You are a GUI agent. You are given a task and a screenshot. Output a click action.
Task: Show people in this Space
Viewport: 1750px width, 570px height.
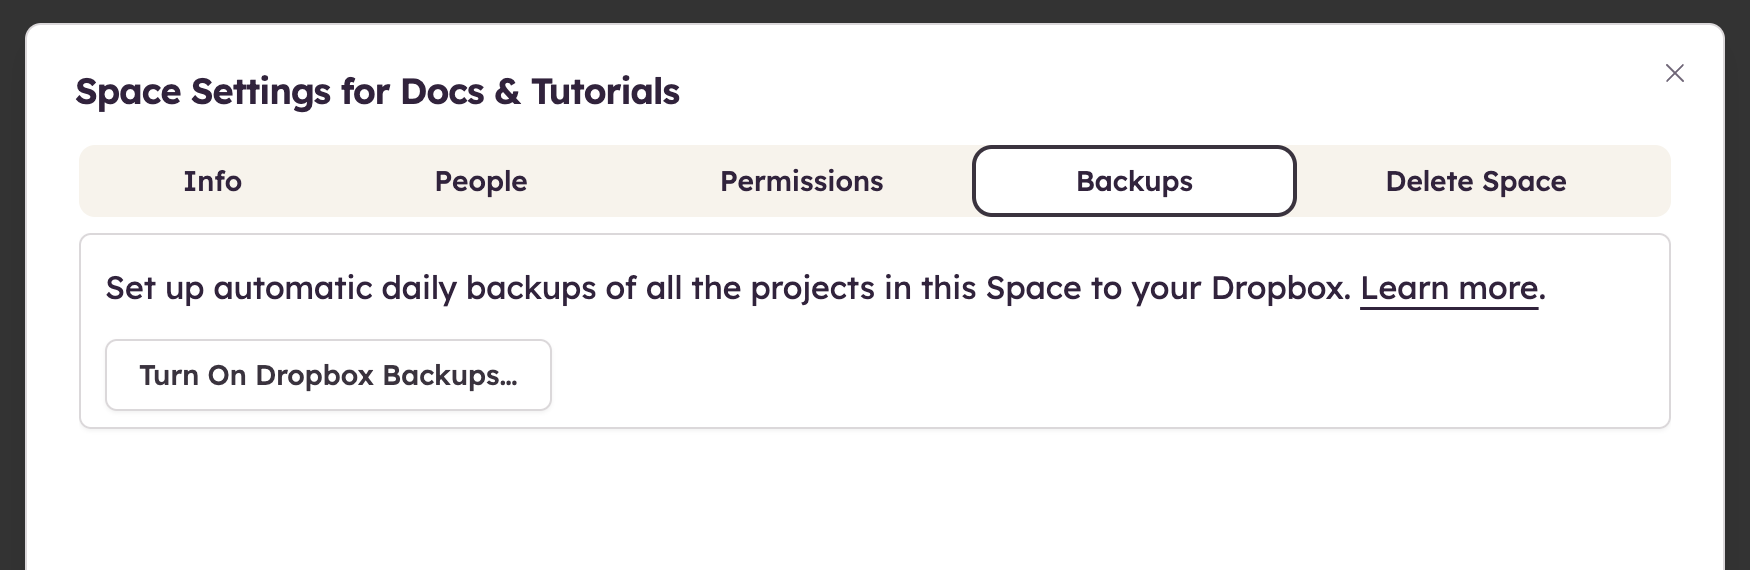pyautogui.click(x=480, y=181)
